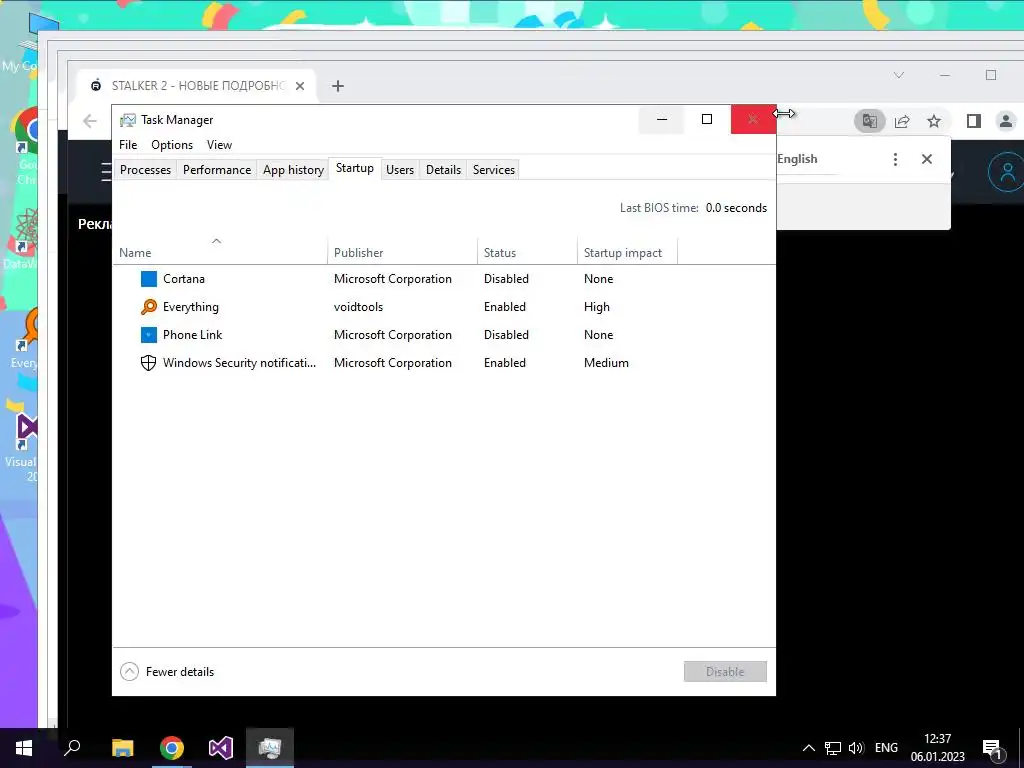Select the Everything startup entry name
This screenshot has width=1024, height=768.
point(191,307)
